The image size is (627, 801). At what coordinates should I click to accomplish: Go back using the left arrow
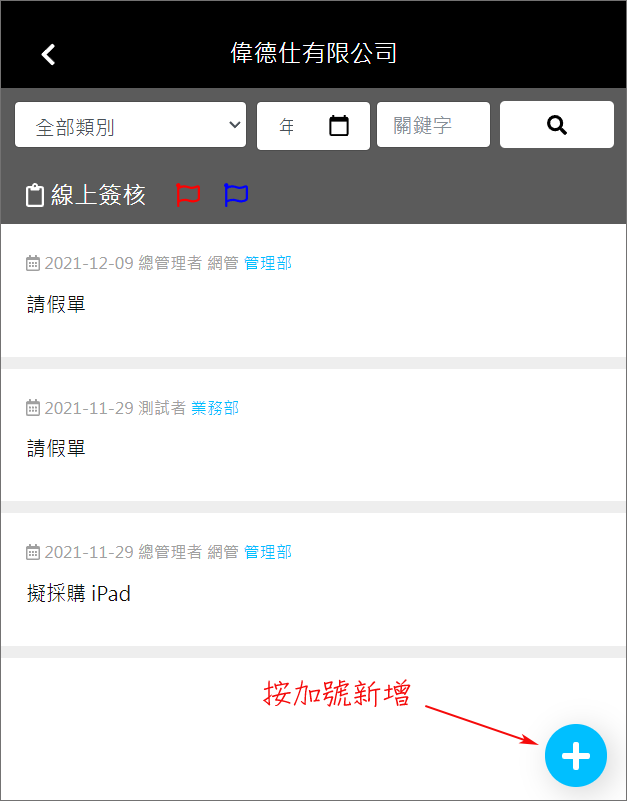click(x=48, y=54)
